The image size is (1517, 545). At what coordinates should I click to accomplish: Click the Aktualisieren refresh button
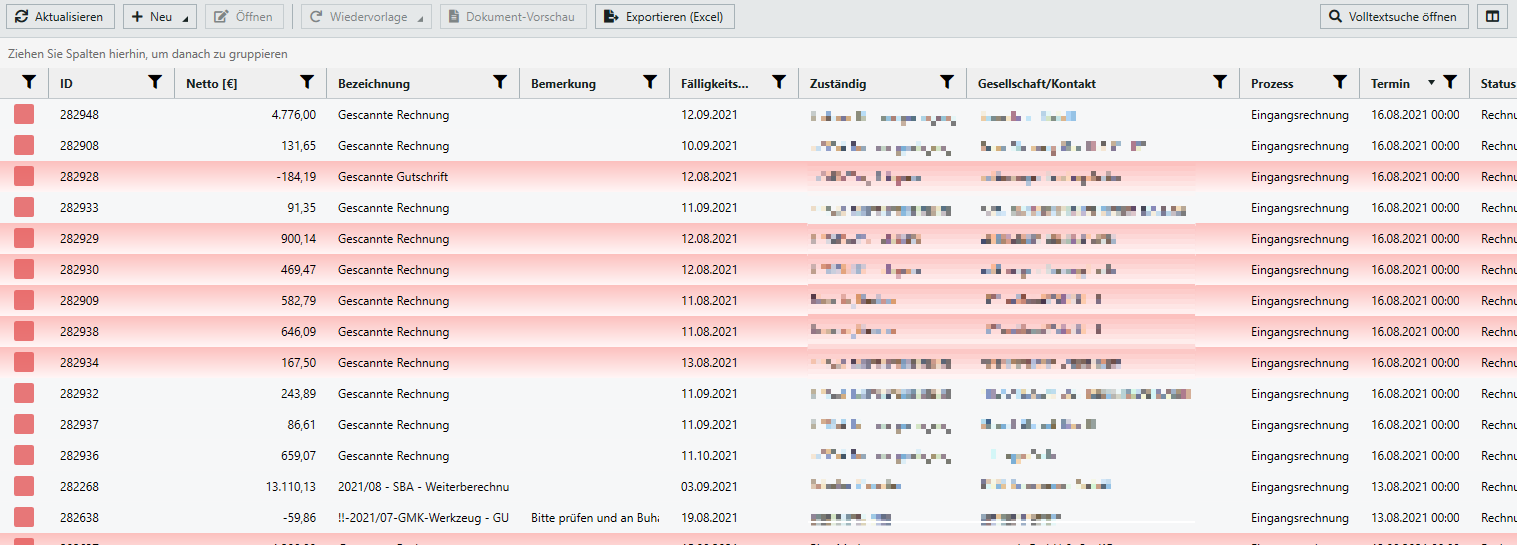58,17
